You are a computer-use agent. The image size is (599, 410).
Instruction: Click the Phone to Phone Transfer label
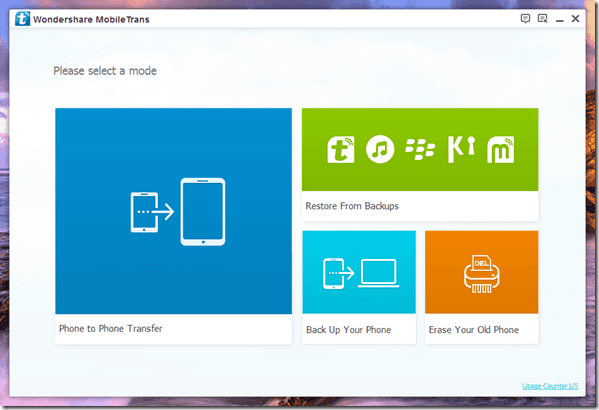click(110, 329)
